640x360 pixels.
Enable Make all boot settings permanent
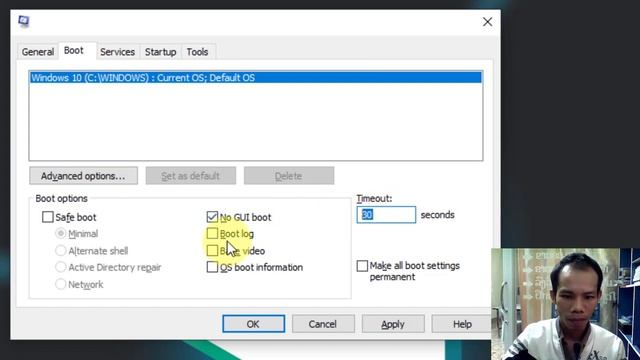tap(362, 266)
